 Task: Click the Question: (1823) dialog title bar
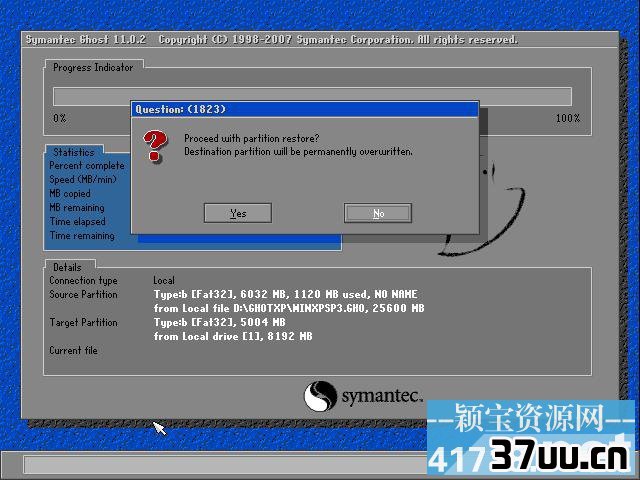pyautogui.click(x=304, y=109)
